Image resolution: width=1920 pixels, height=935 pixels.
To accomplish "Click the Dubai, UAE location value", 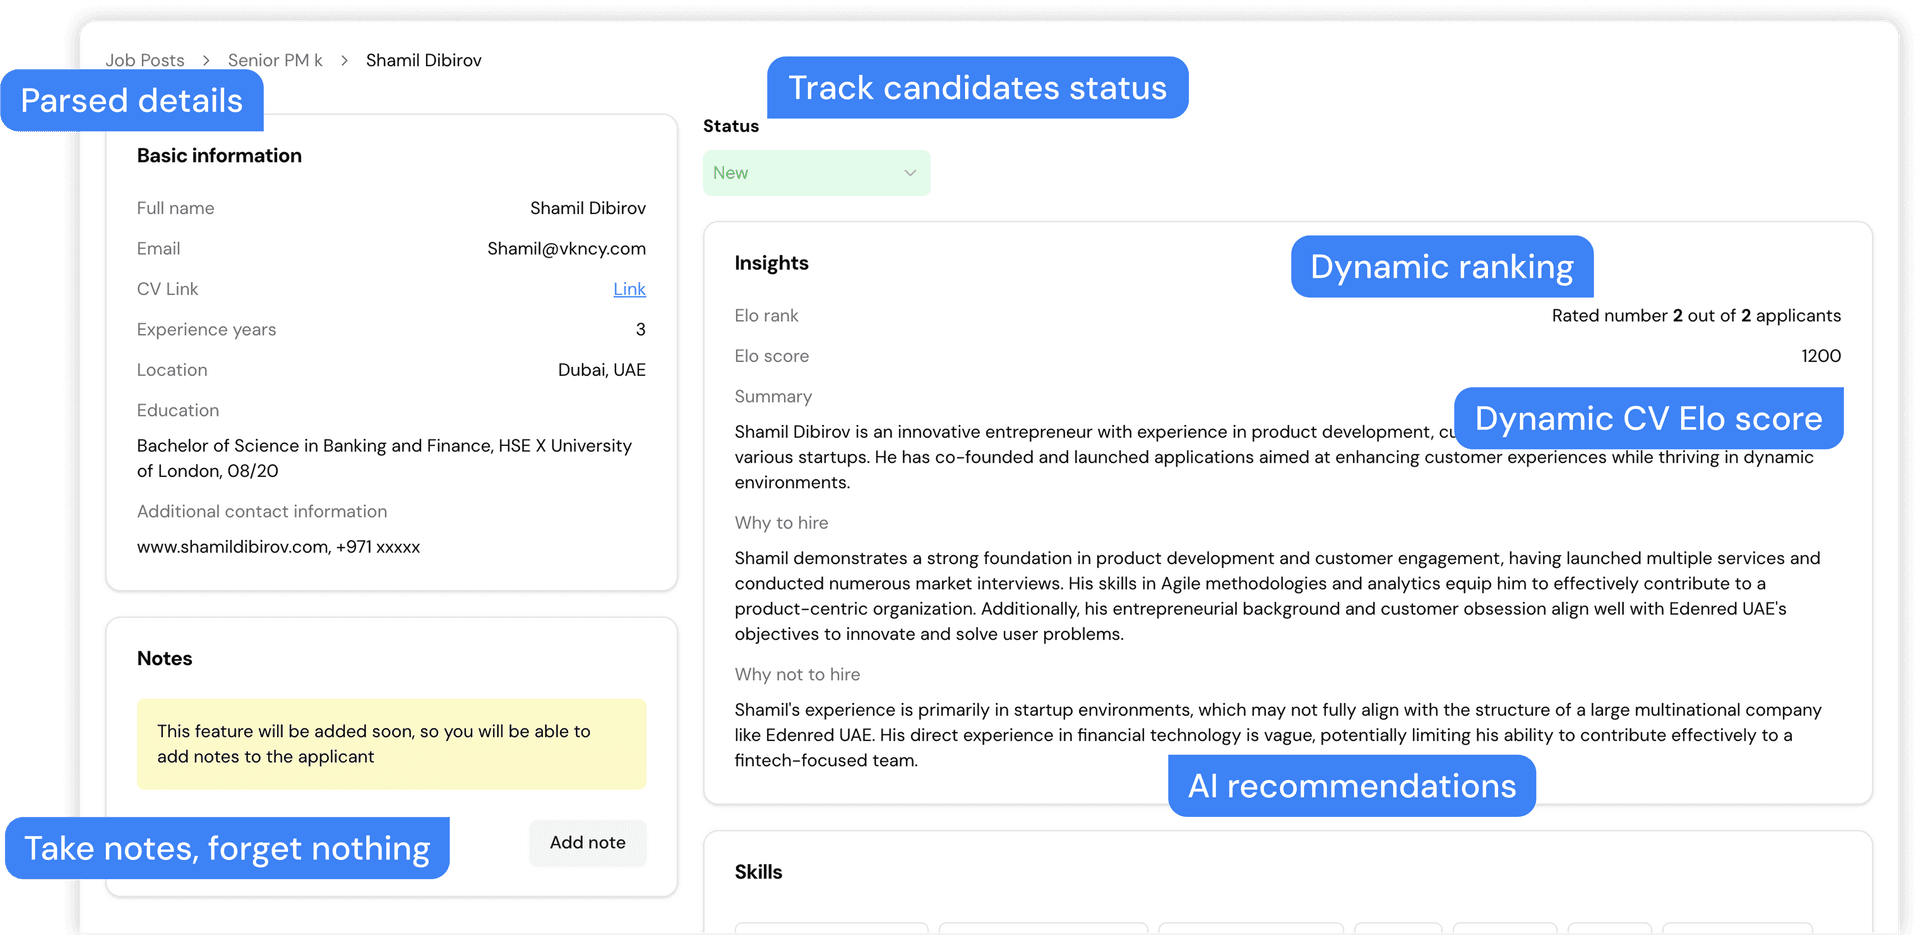I will tap(602, 370).
